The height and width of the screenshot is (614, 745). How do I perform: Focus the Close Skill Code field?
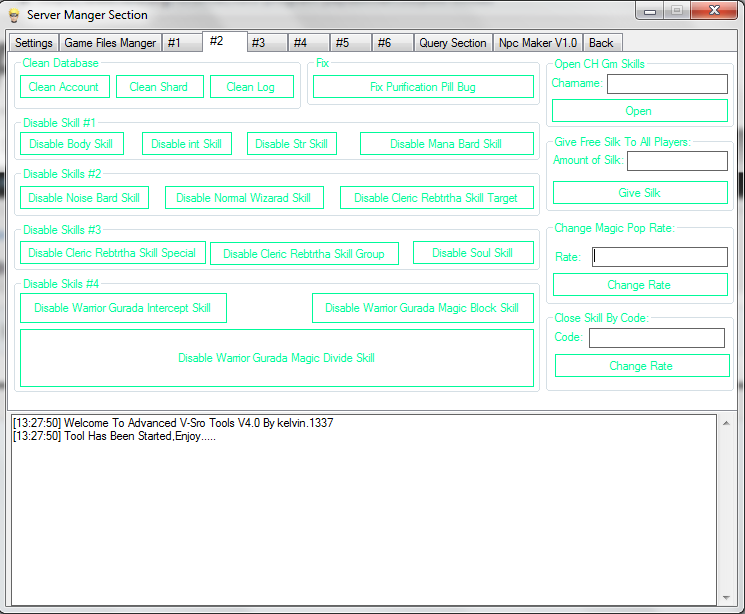click(x=657, y=338)
